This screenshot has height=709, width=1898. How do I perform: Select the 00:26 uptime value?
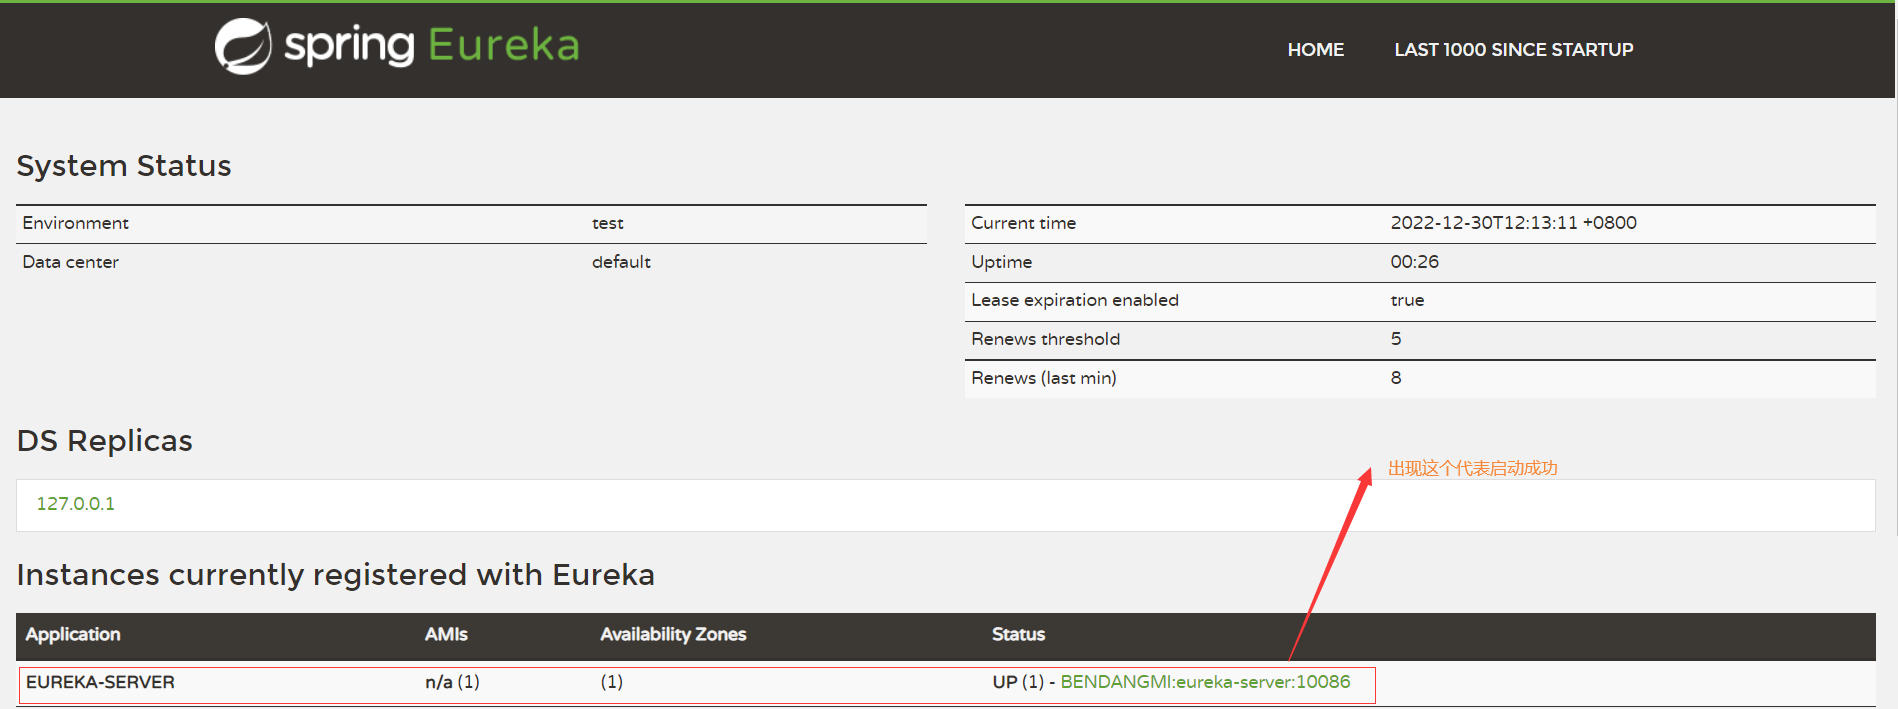click(1414, 262)
